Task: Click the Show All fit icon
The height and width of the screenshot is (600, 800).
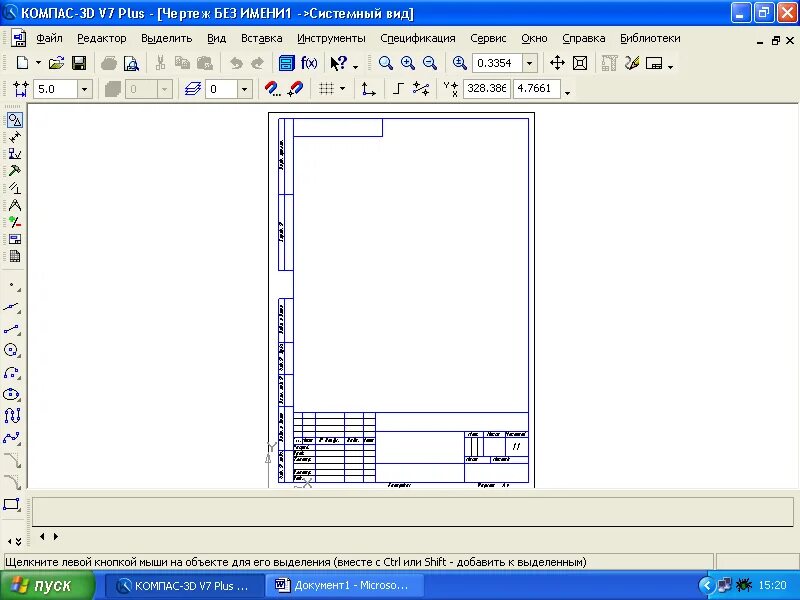Action: [x=580, y=63]
